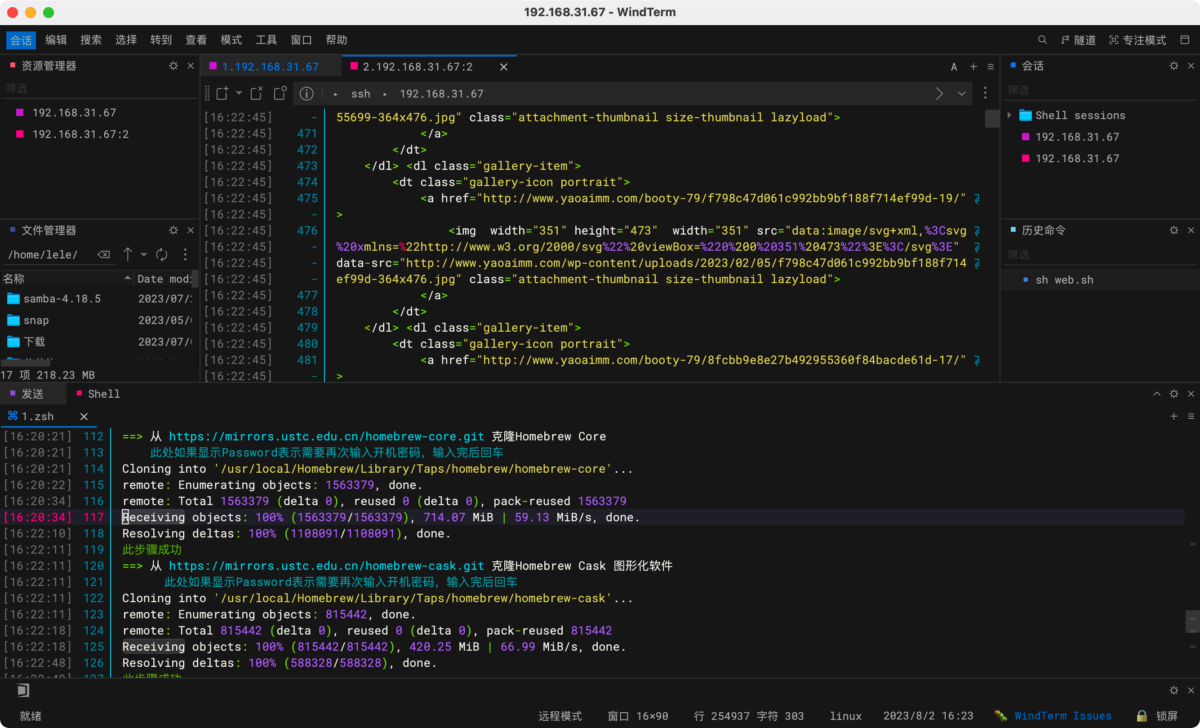Open settings gear of bottom Shell panel
The height and width of the screenshot is (728, 1200).
tap(1174, 394)
